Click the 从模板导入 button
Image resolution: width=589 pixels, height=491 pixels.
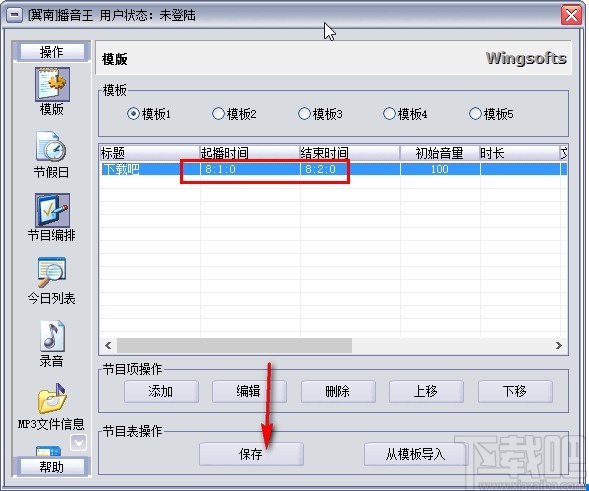point(415,454)
